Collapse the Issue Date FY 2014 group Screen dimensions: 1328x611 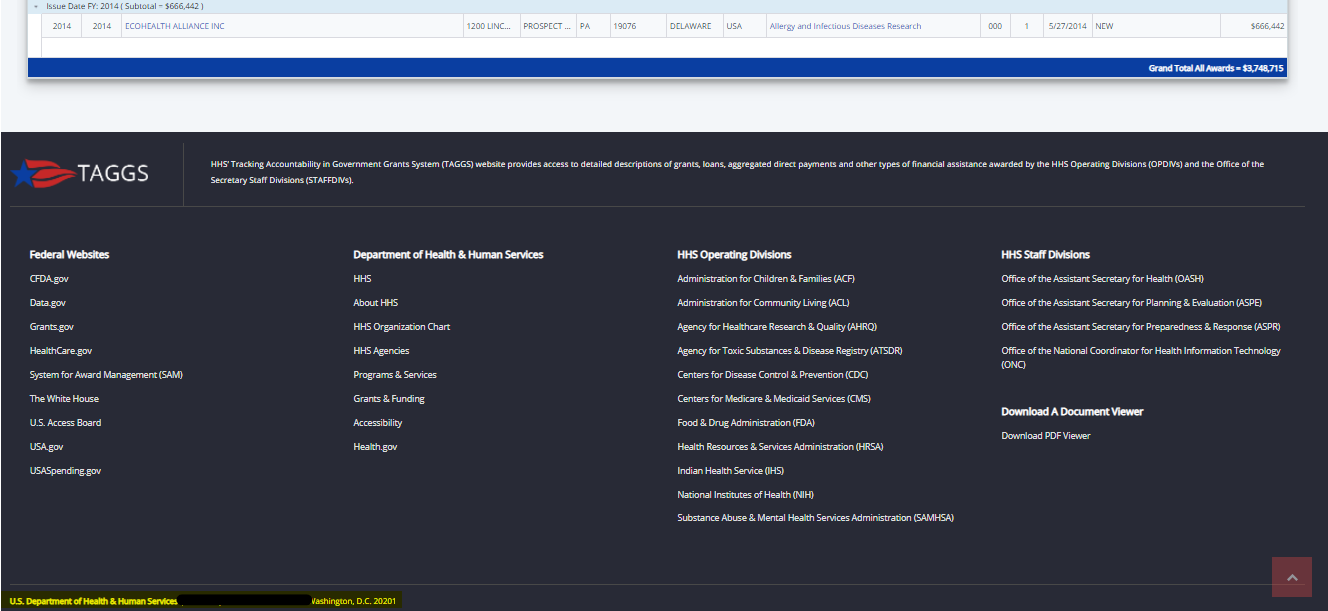[37, 6]
